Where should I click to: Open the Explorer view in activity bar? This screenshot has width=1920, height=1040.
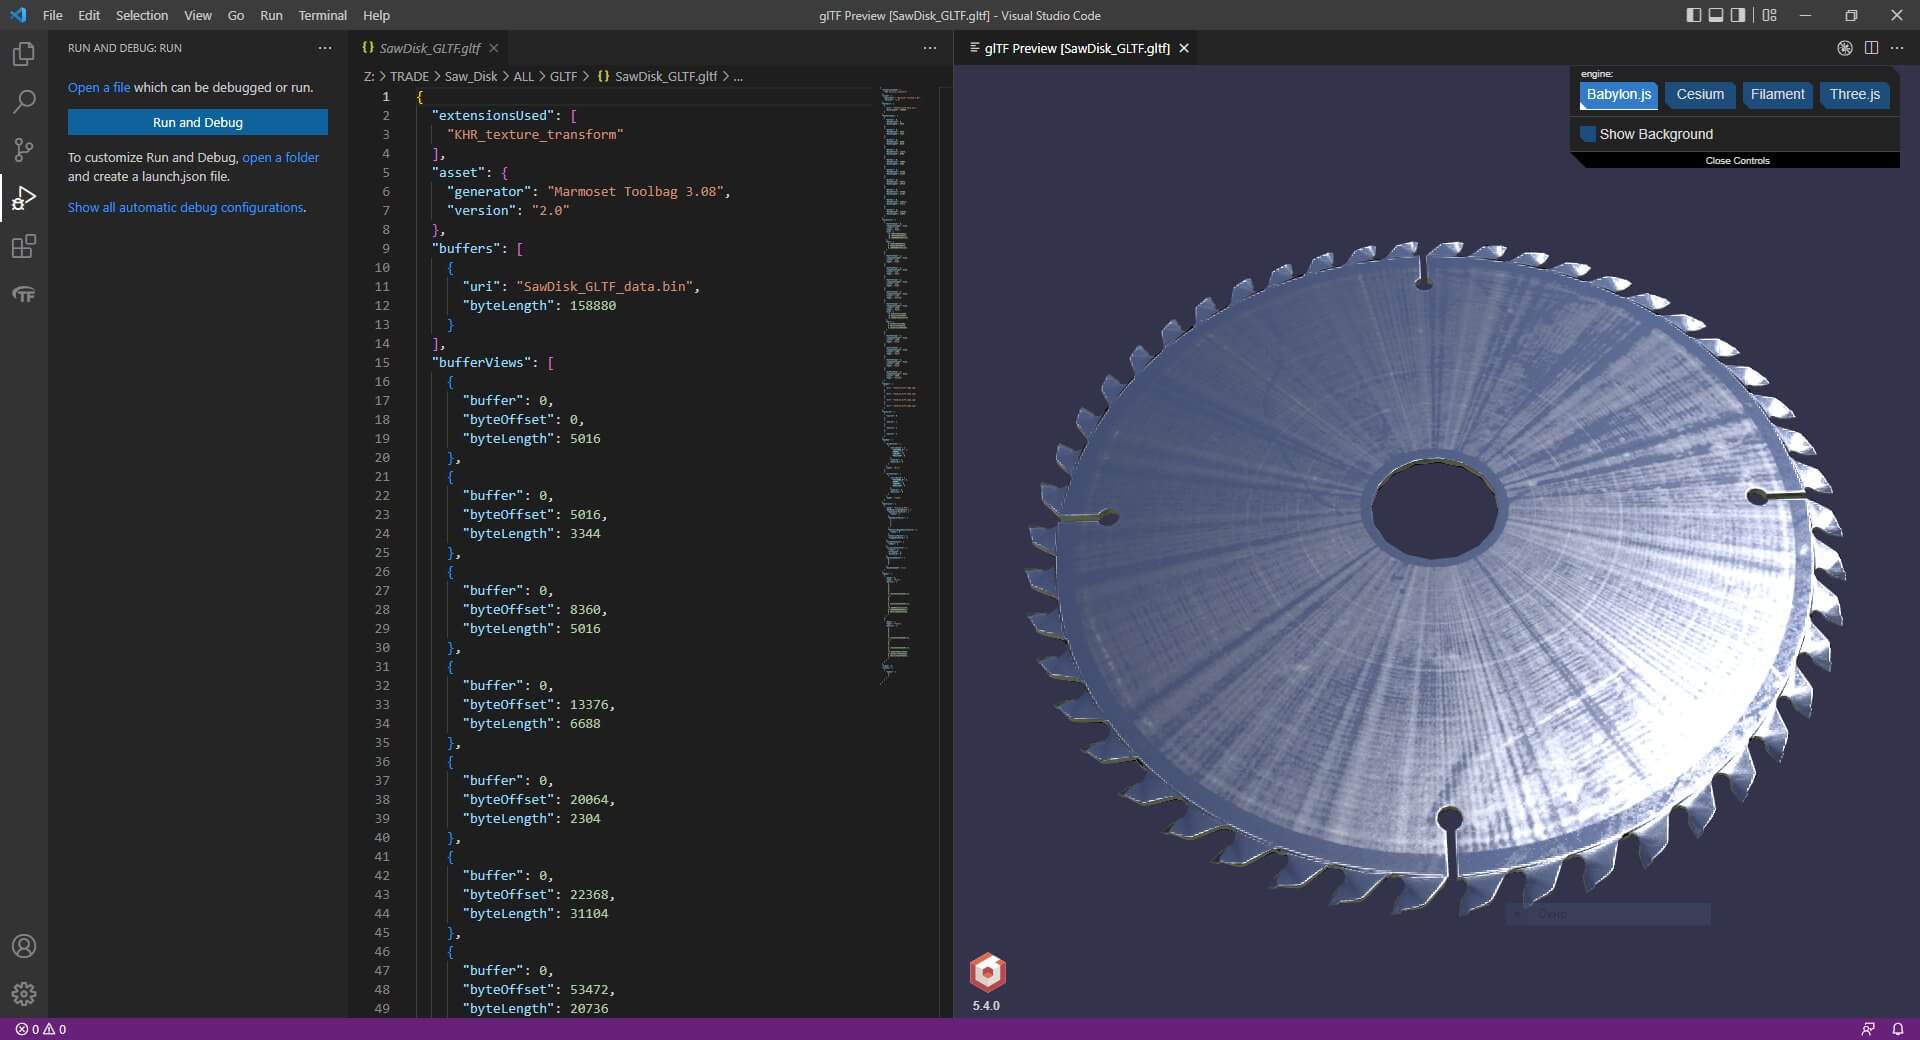[24, 54]
